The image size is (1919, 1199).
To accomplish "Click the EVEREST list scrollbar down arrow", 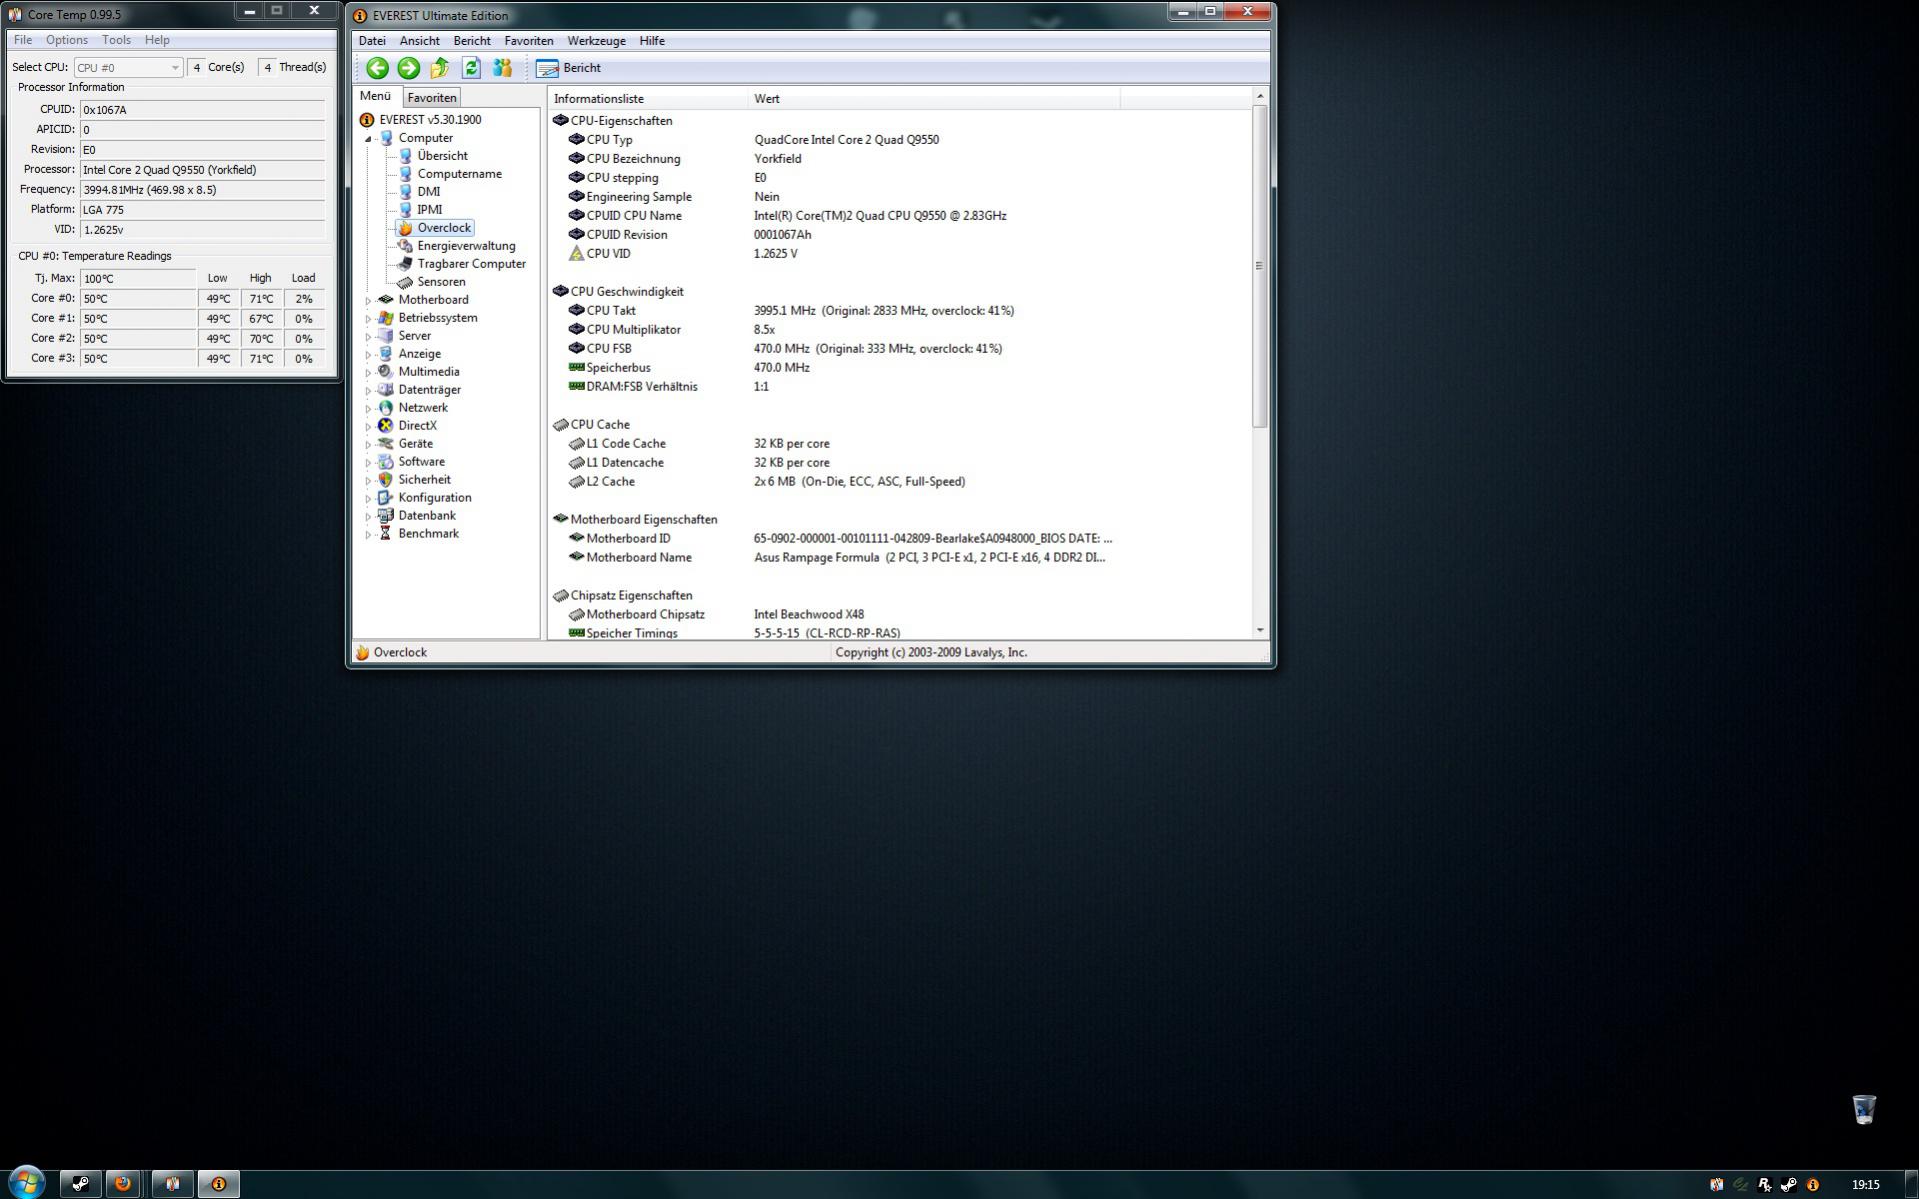I will pyautogui.click(x=1260, y=631).
